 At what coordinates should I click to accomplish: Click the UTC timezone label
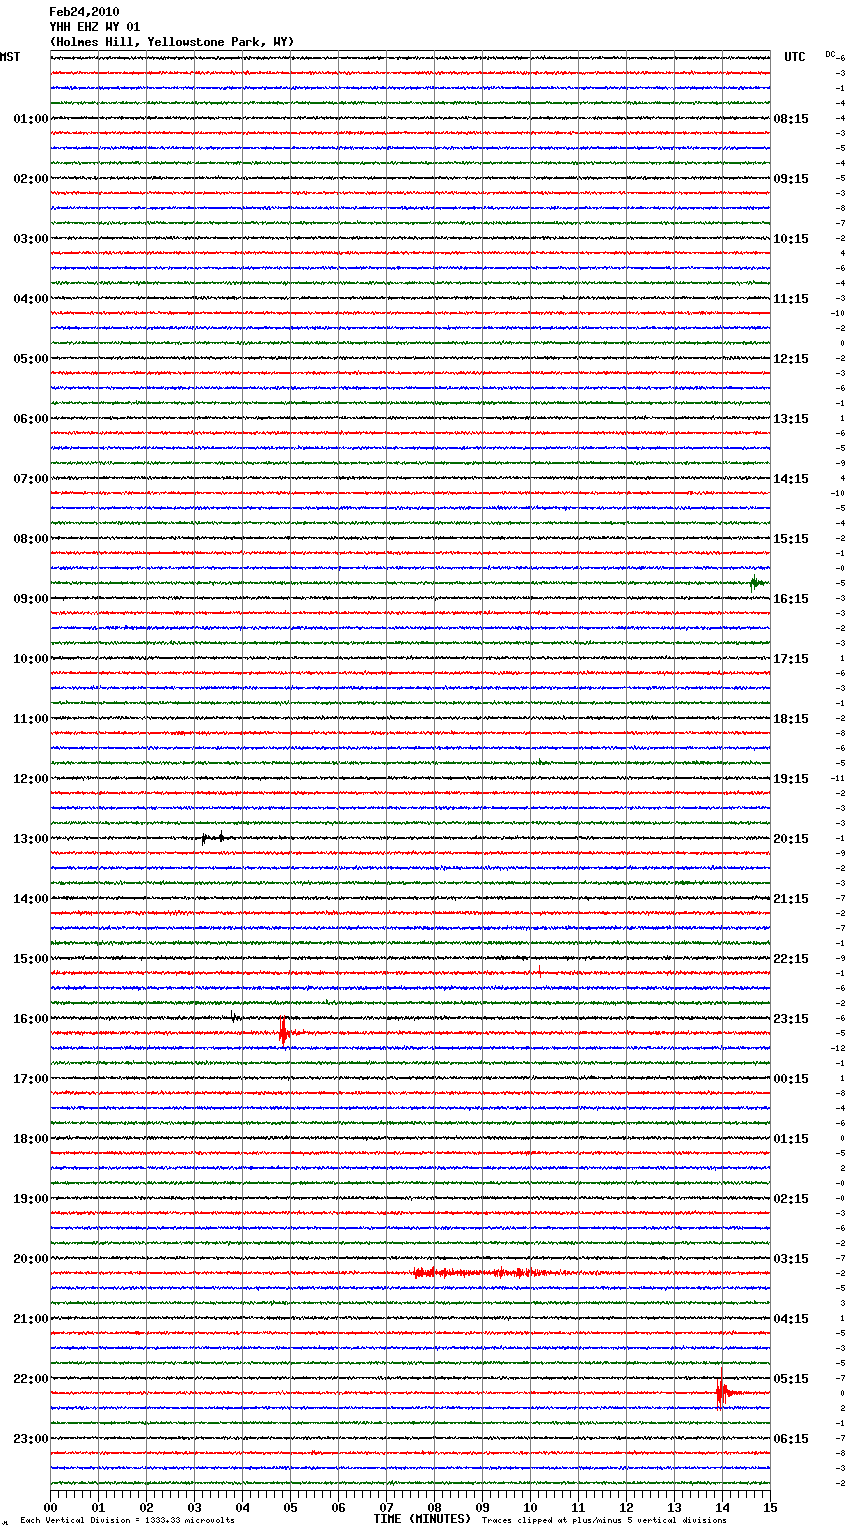[795, 57]
